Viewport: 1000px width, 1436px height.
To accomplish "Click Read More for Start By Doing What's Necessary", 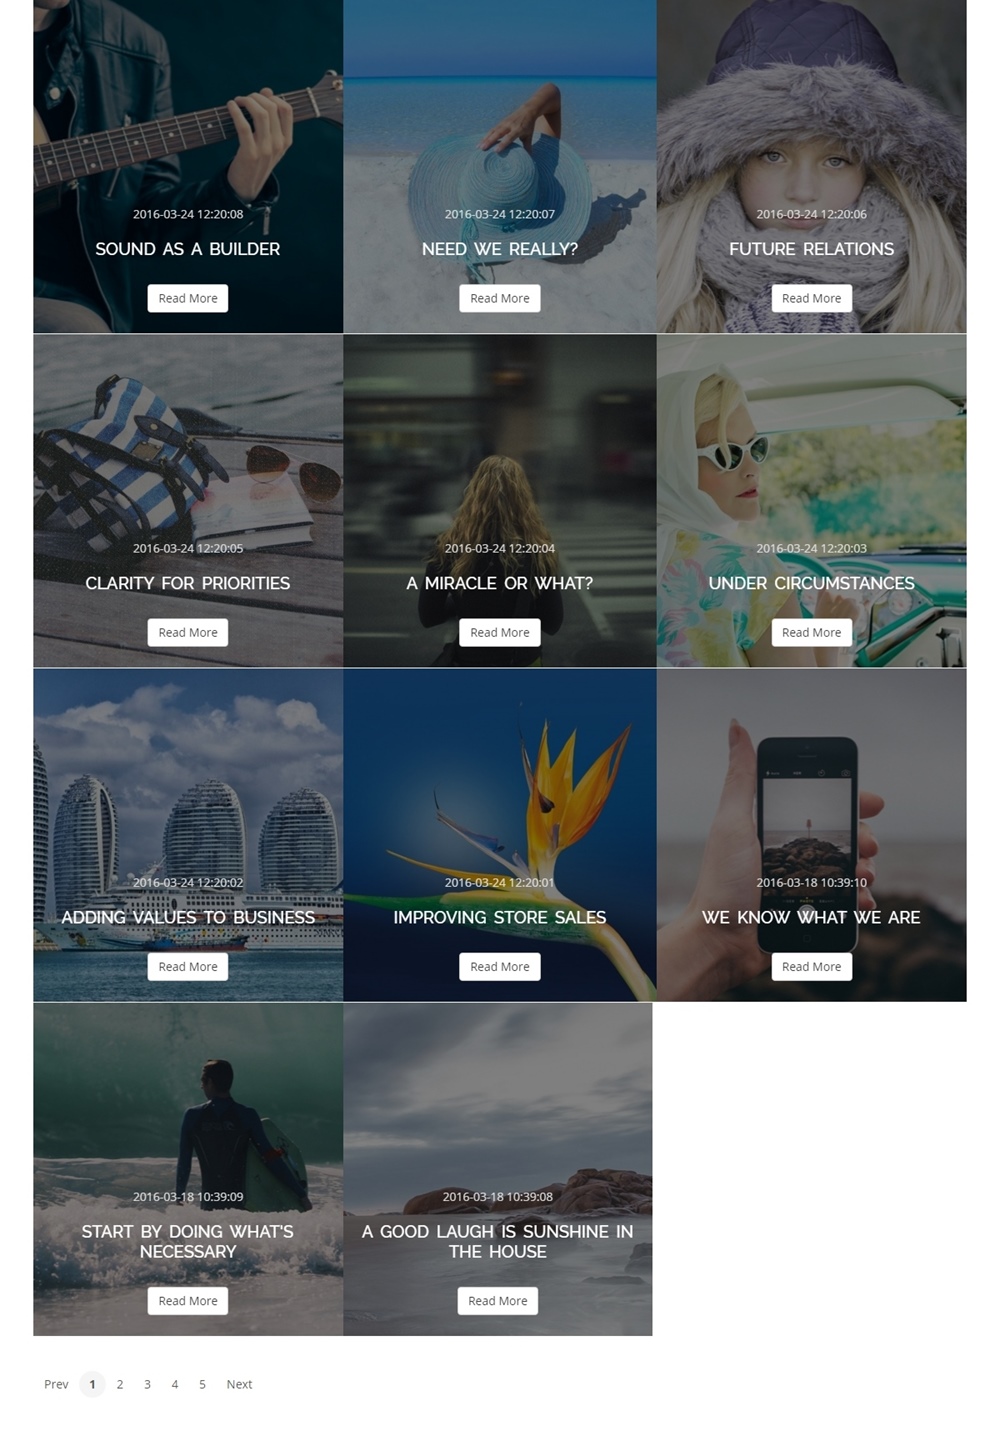I will 188,1300.
